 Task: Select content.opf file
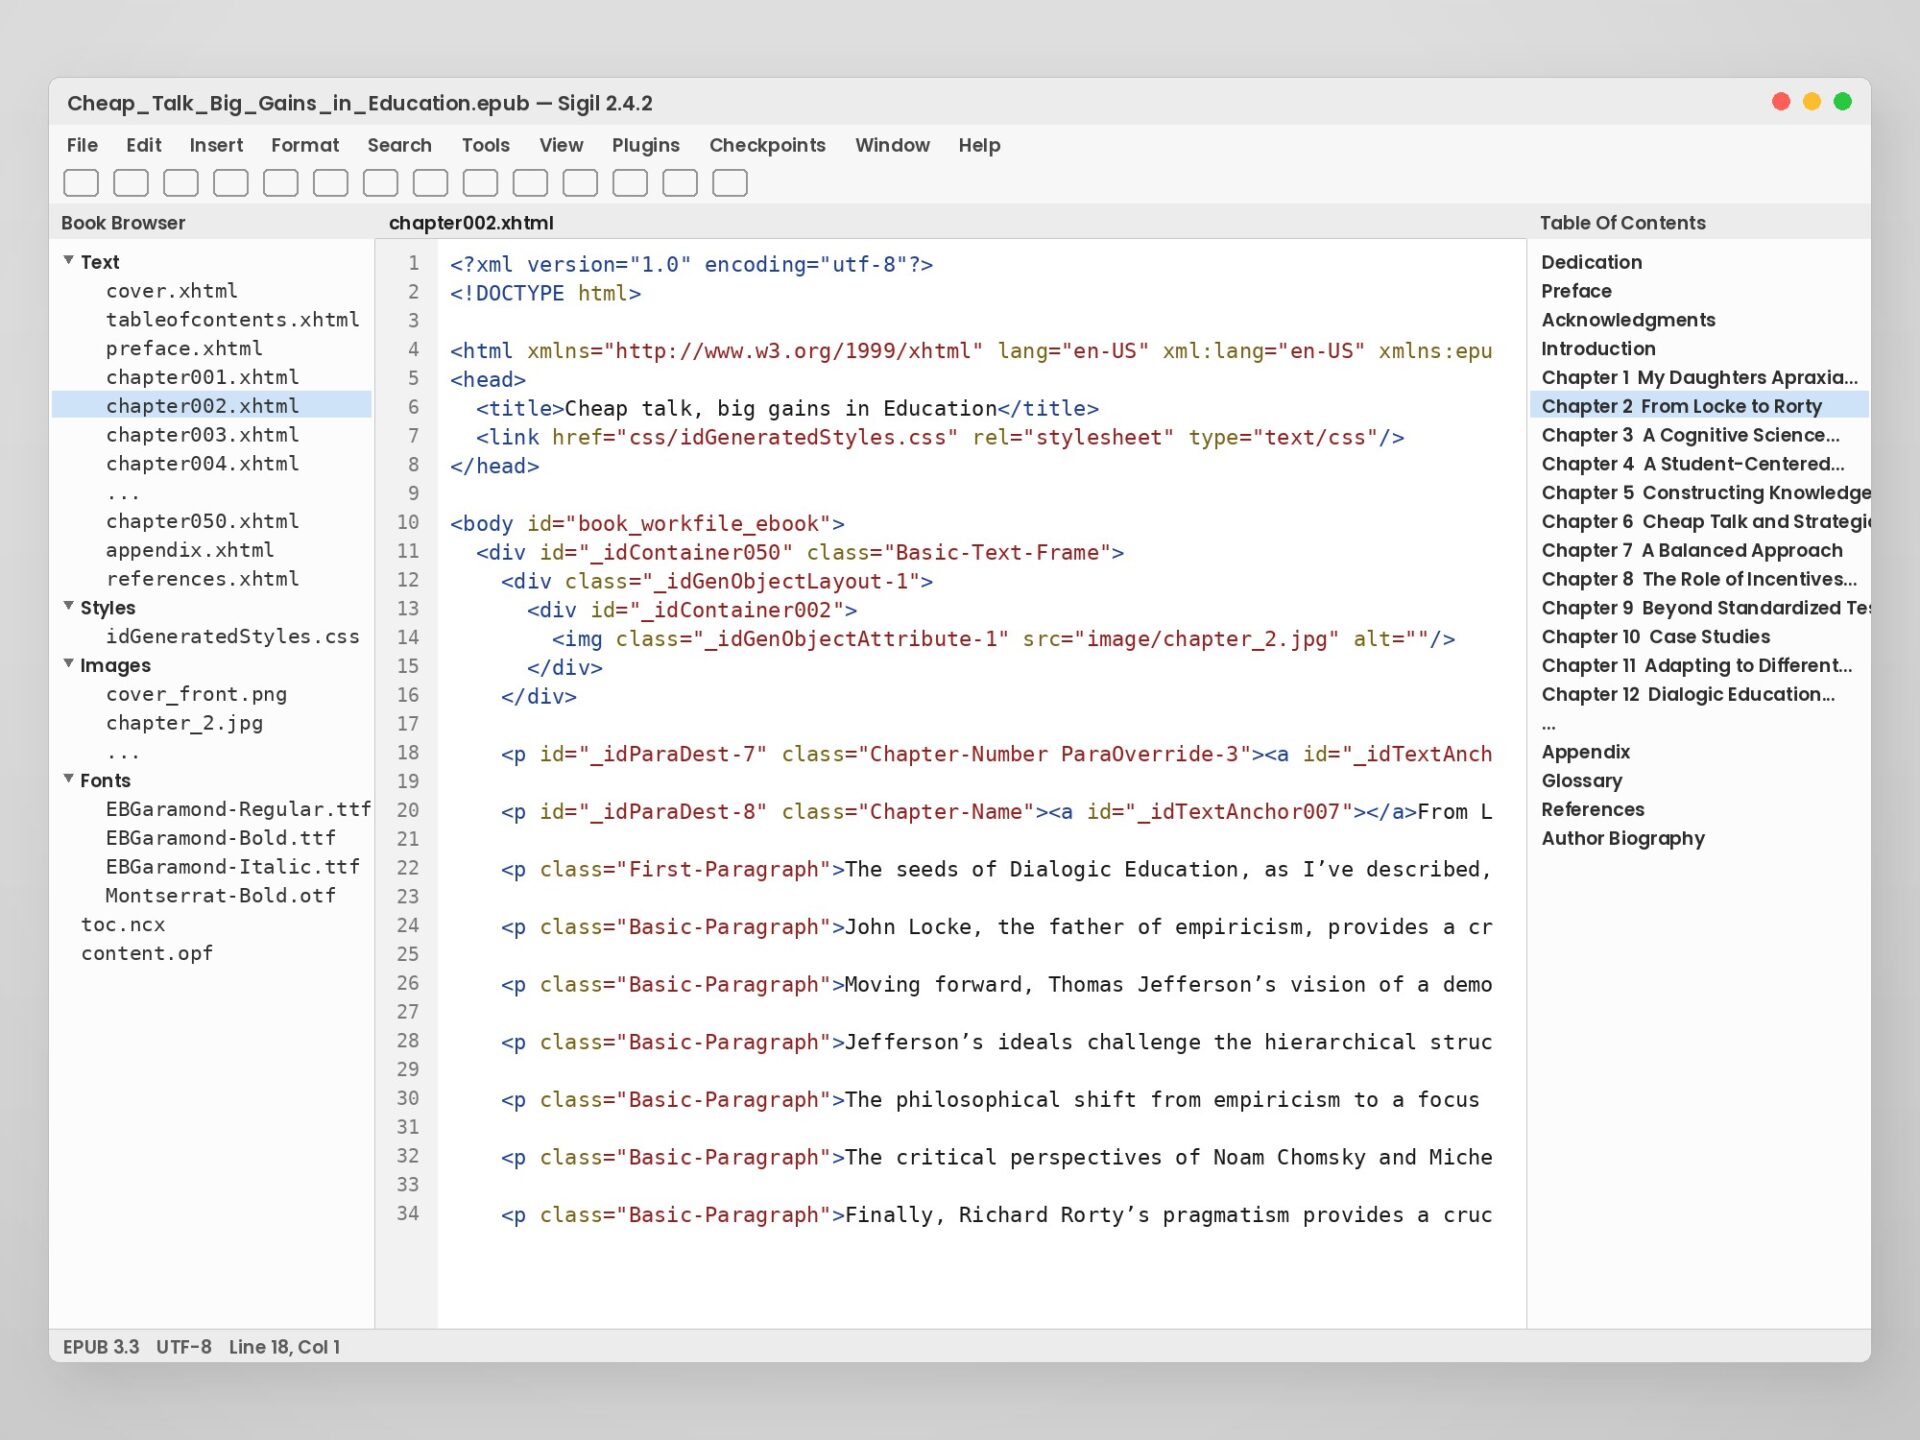tap(146, 954)
